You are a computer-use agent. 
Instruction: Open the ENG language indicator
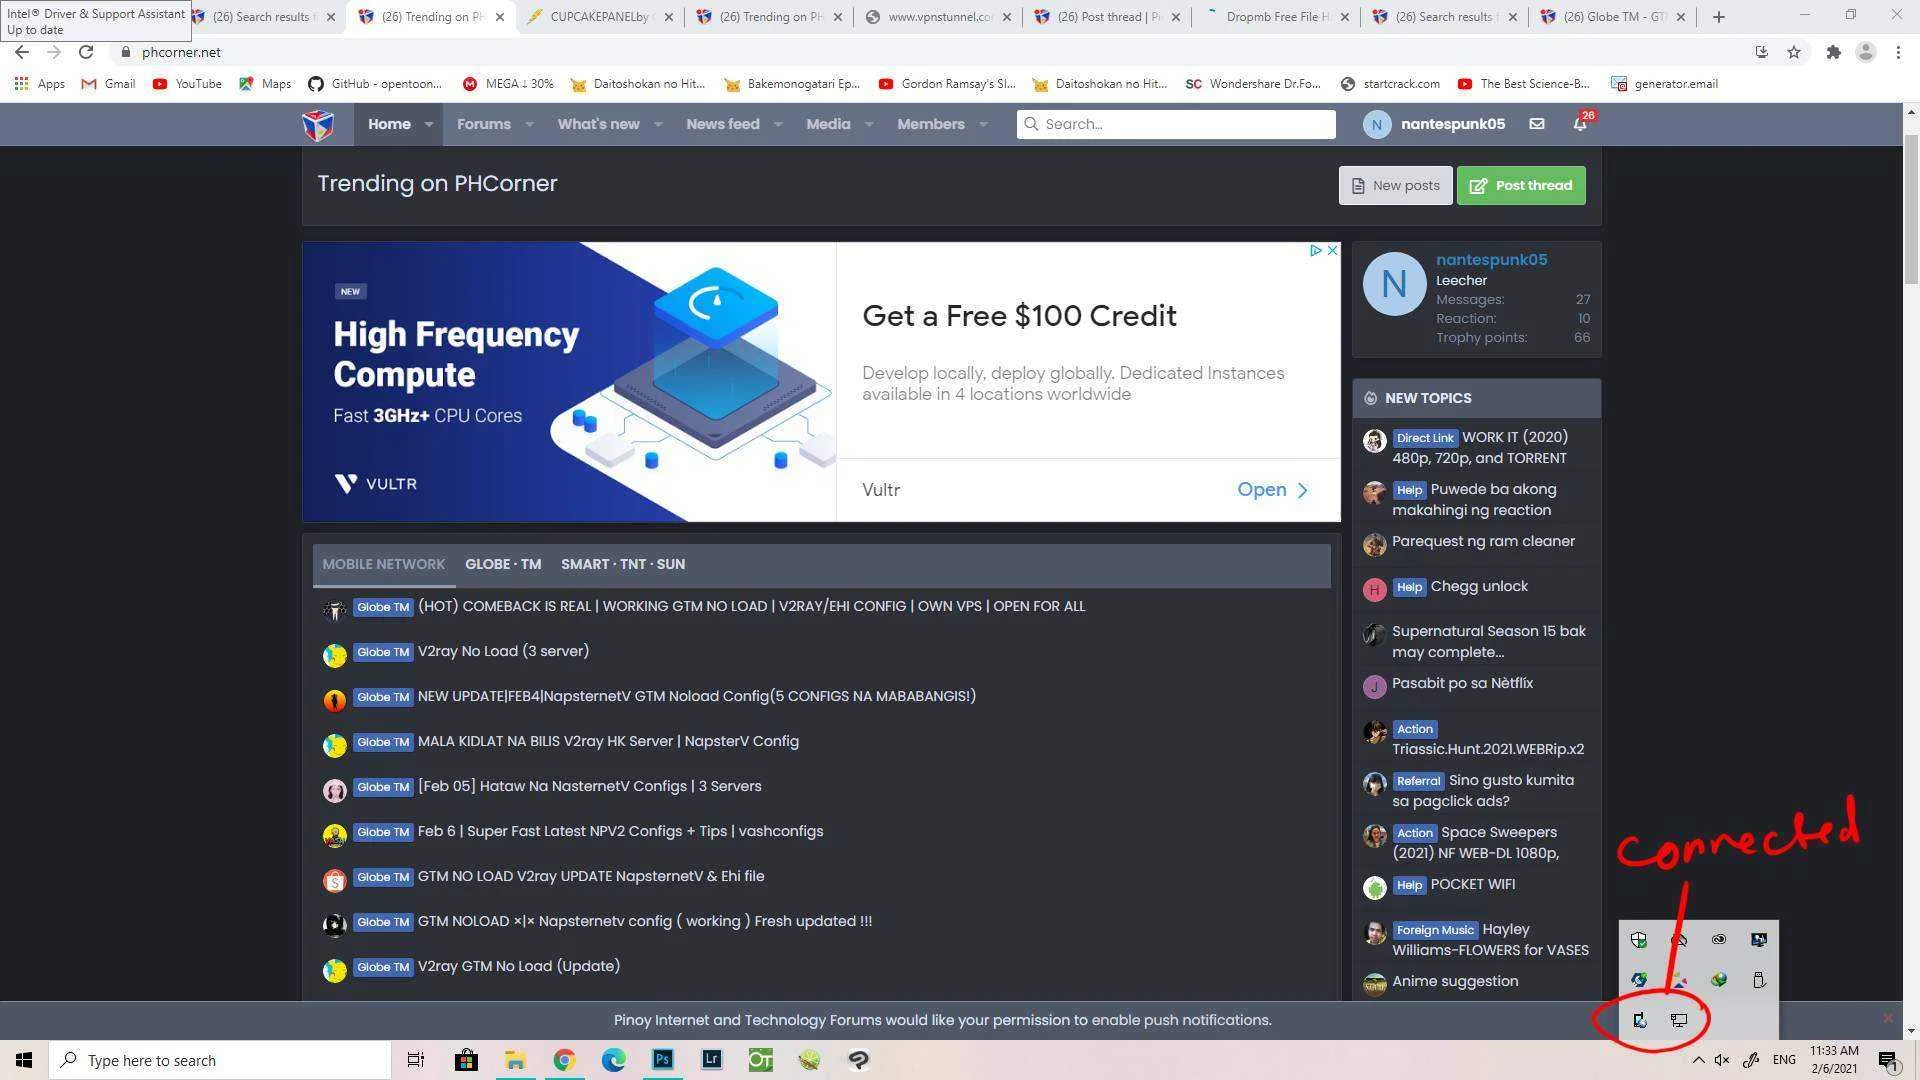[x=1784, y=1060]
